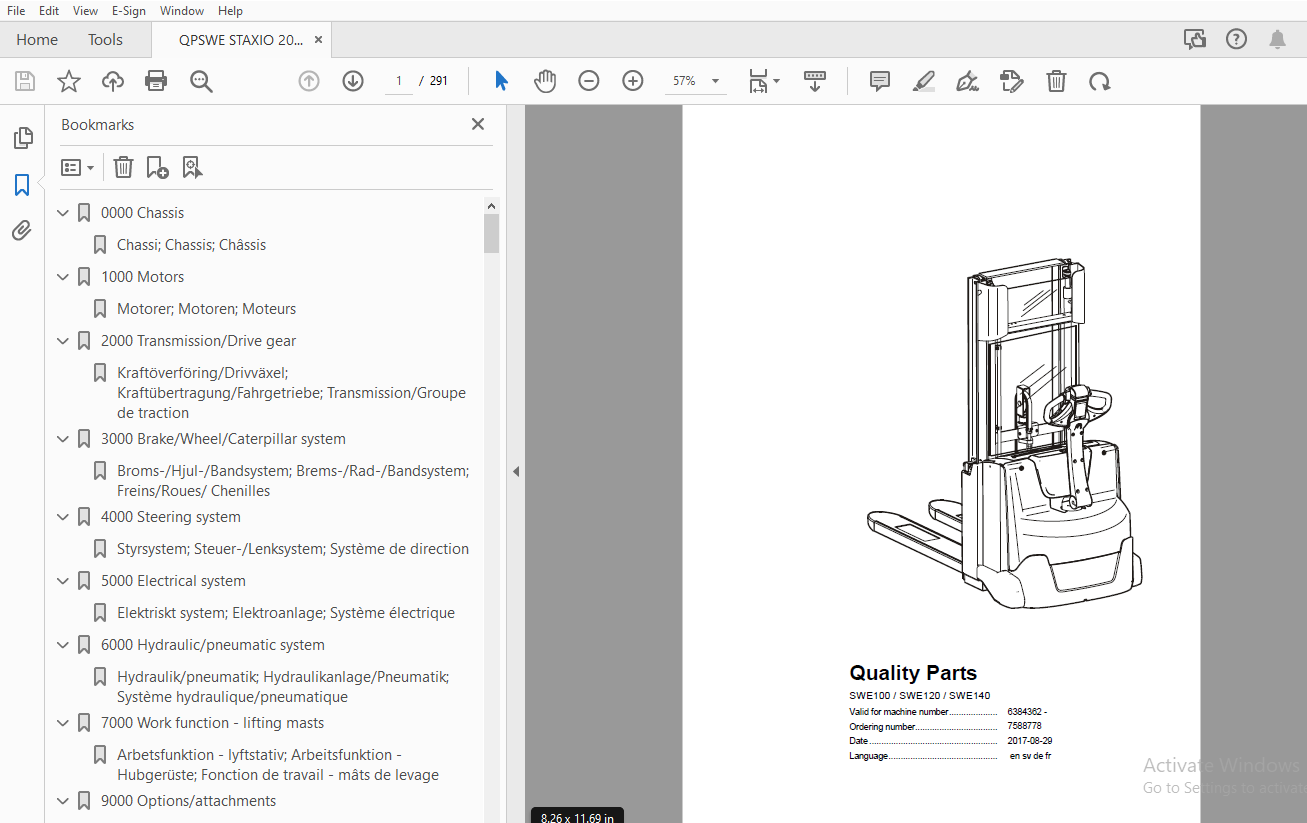Click the upload to cloud icon
The height and width of the screenshot is (823, 1307).
click(113, 81)
